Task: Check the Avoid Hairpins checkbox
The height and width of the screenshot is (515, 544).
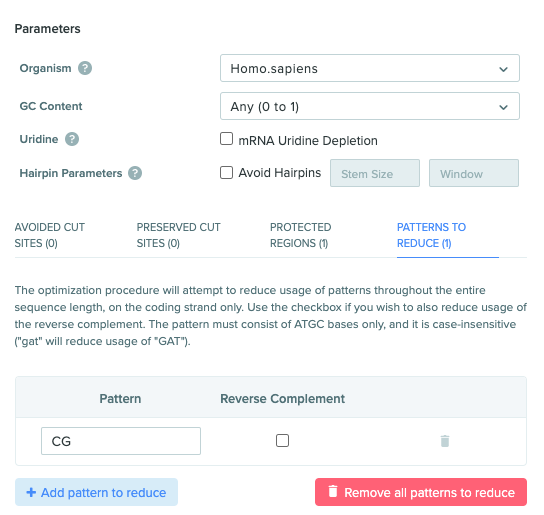Action: 227,172
